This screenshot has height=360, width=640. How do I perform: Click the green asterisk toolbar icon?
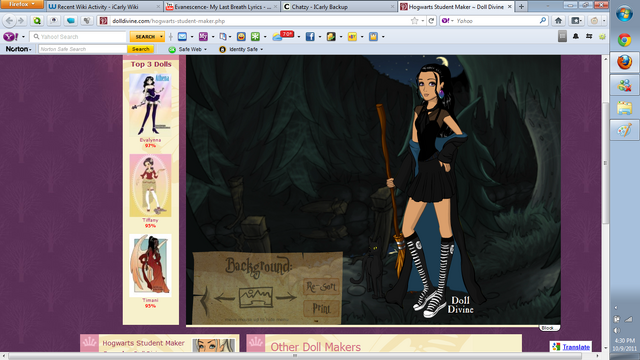click(255, 37)
